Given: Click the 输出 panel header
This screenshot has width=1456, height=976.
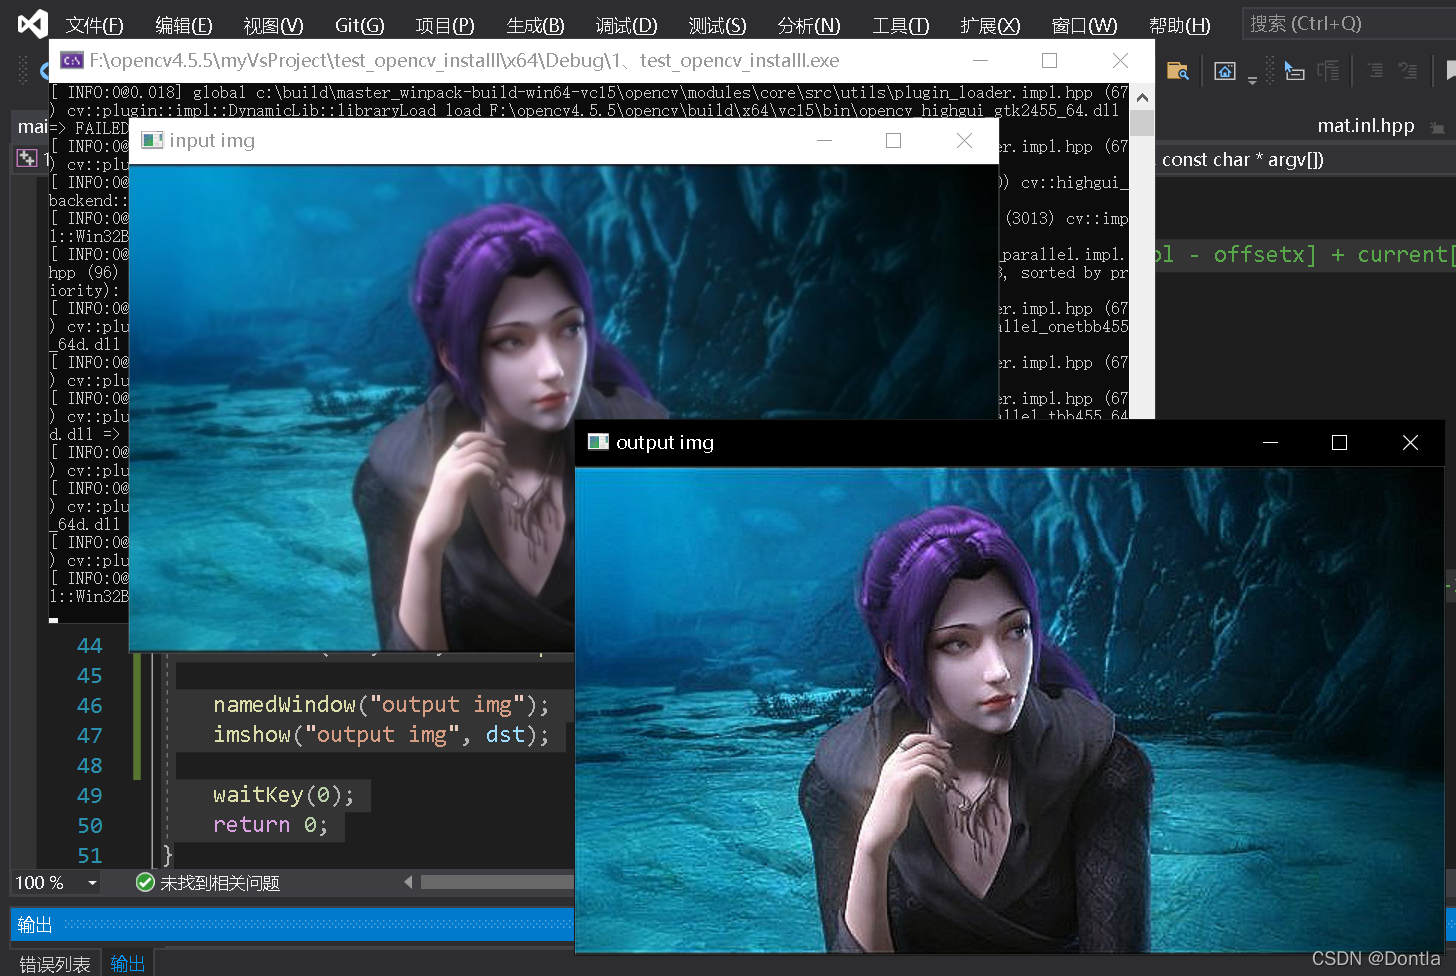Looking at the screenshot, I should tap(292, 925).
